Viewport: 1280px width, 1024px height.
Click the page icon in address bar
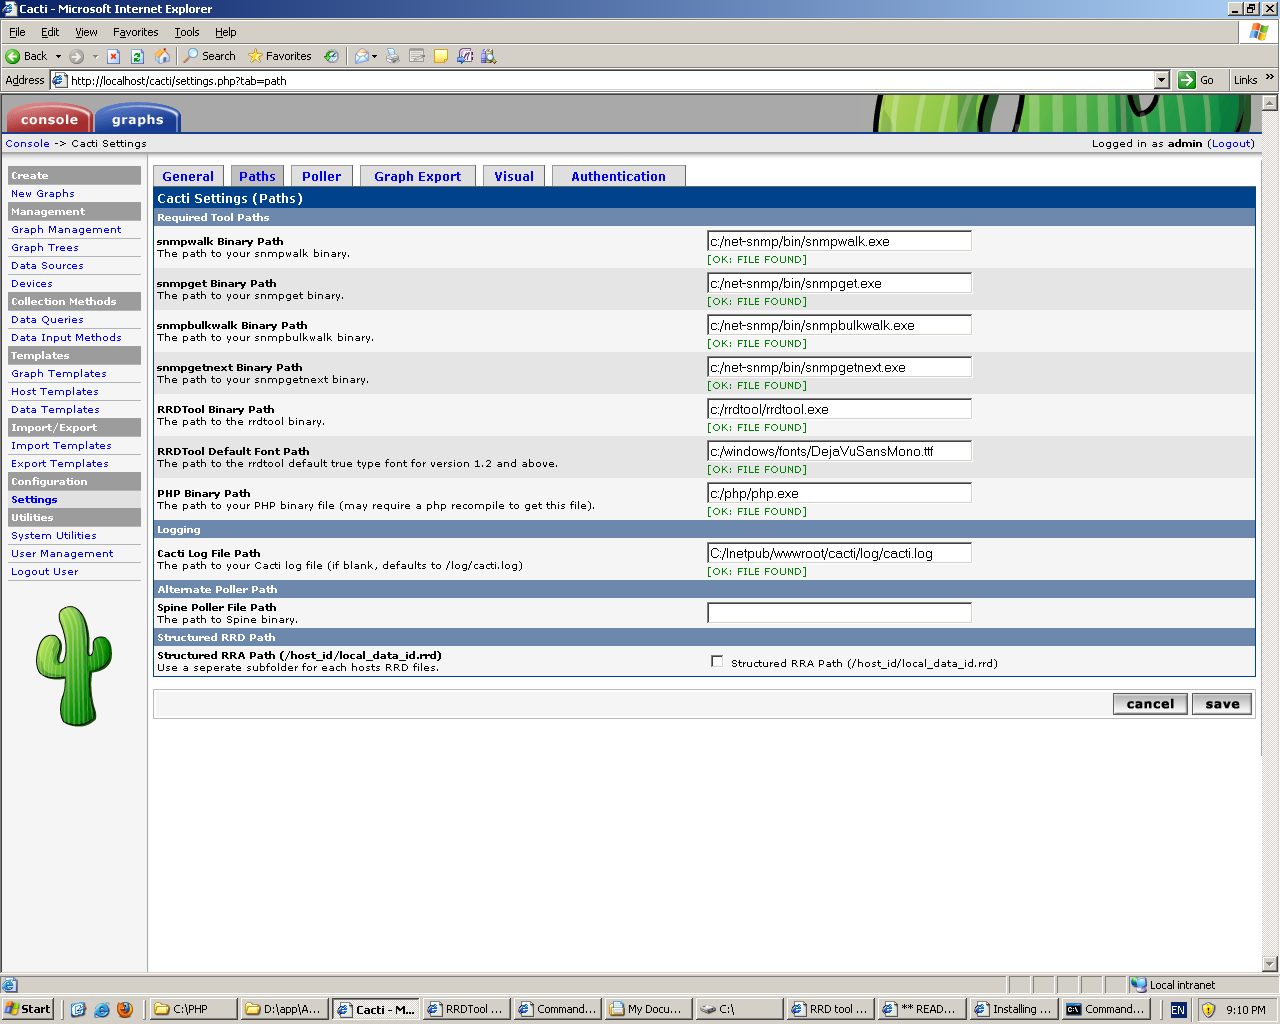[x=59, y=80]
